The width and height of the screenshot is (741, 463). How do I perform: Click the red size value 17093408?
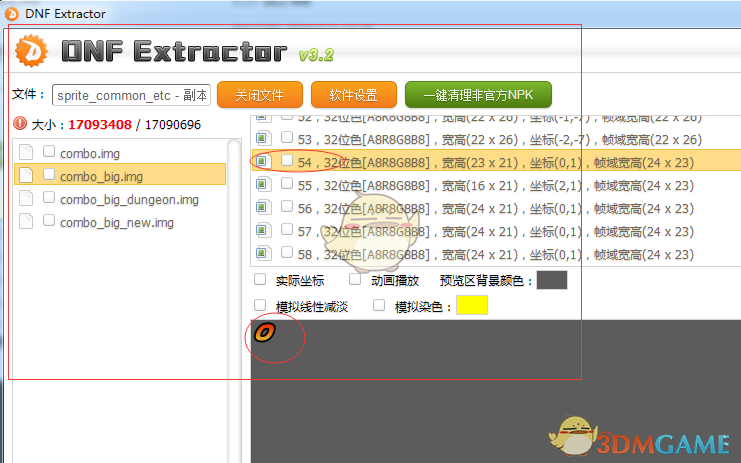[100, 125]
